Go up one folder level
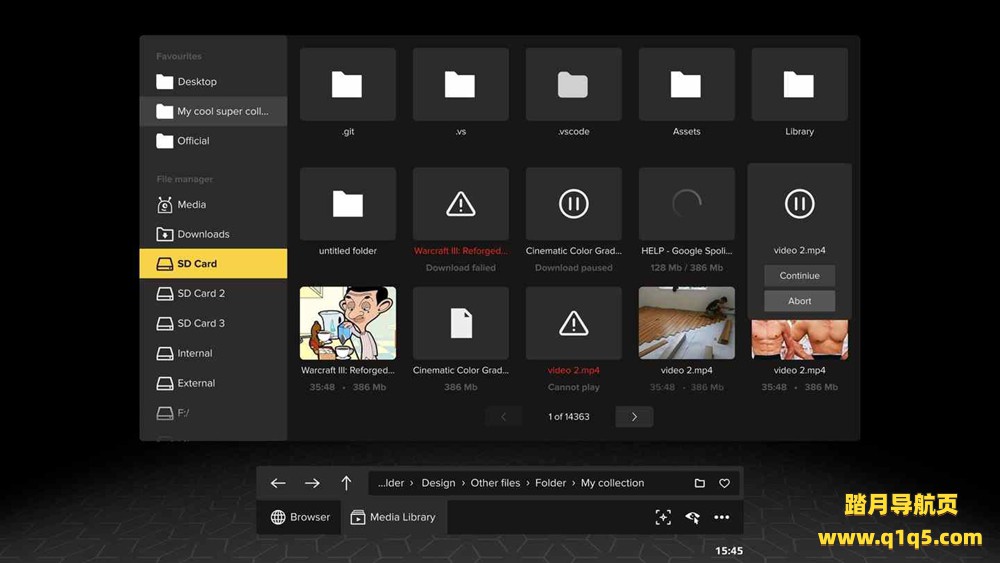Viewport: 1000px width, 563px height. coord(346,483)
